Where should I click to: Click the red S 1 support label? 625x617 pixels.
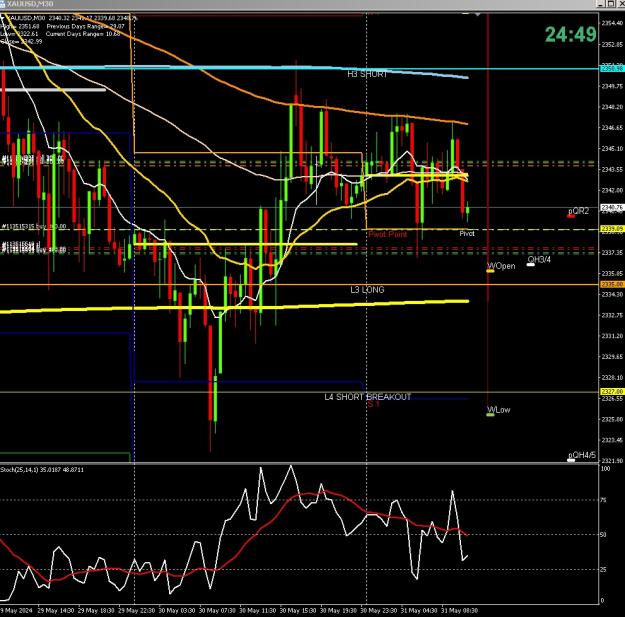(373, 405)
